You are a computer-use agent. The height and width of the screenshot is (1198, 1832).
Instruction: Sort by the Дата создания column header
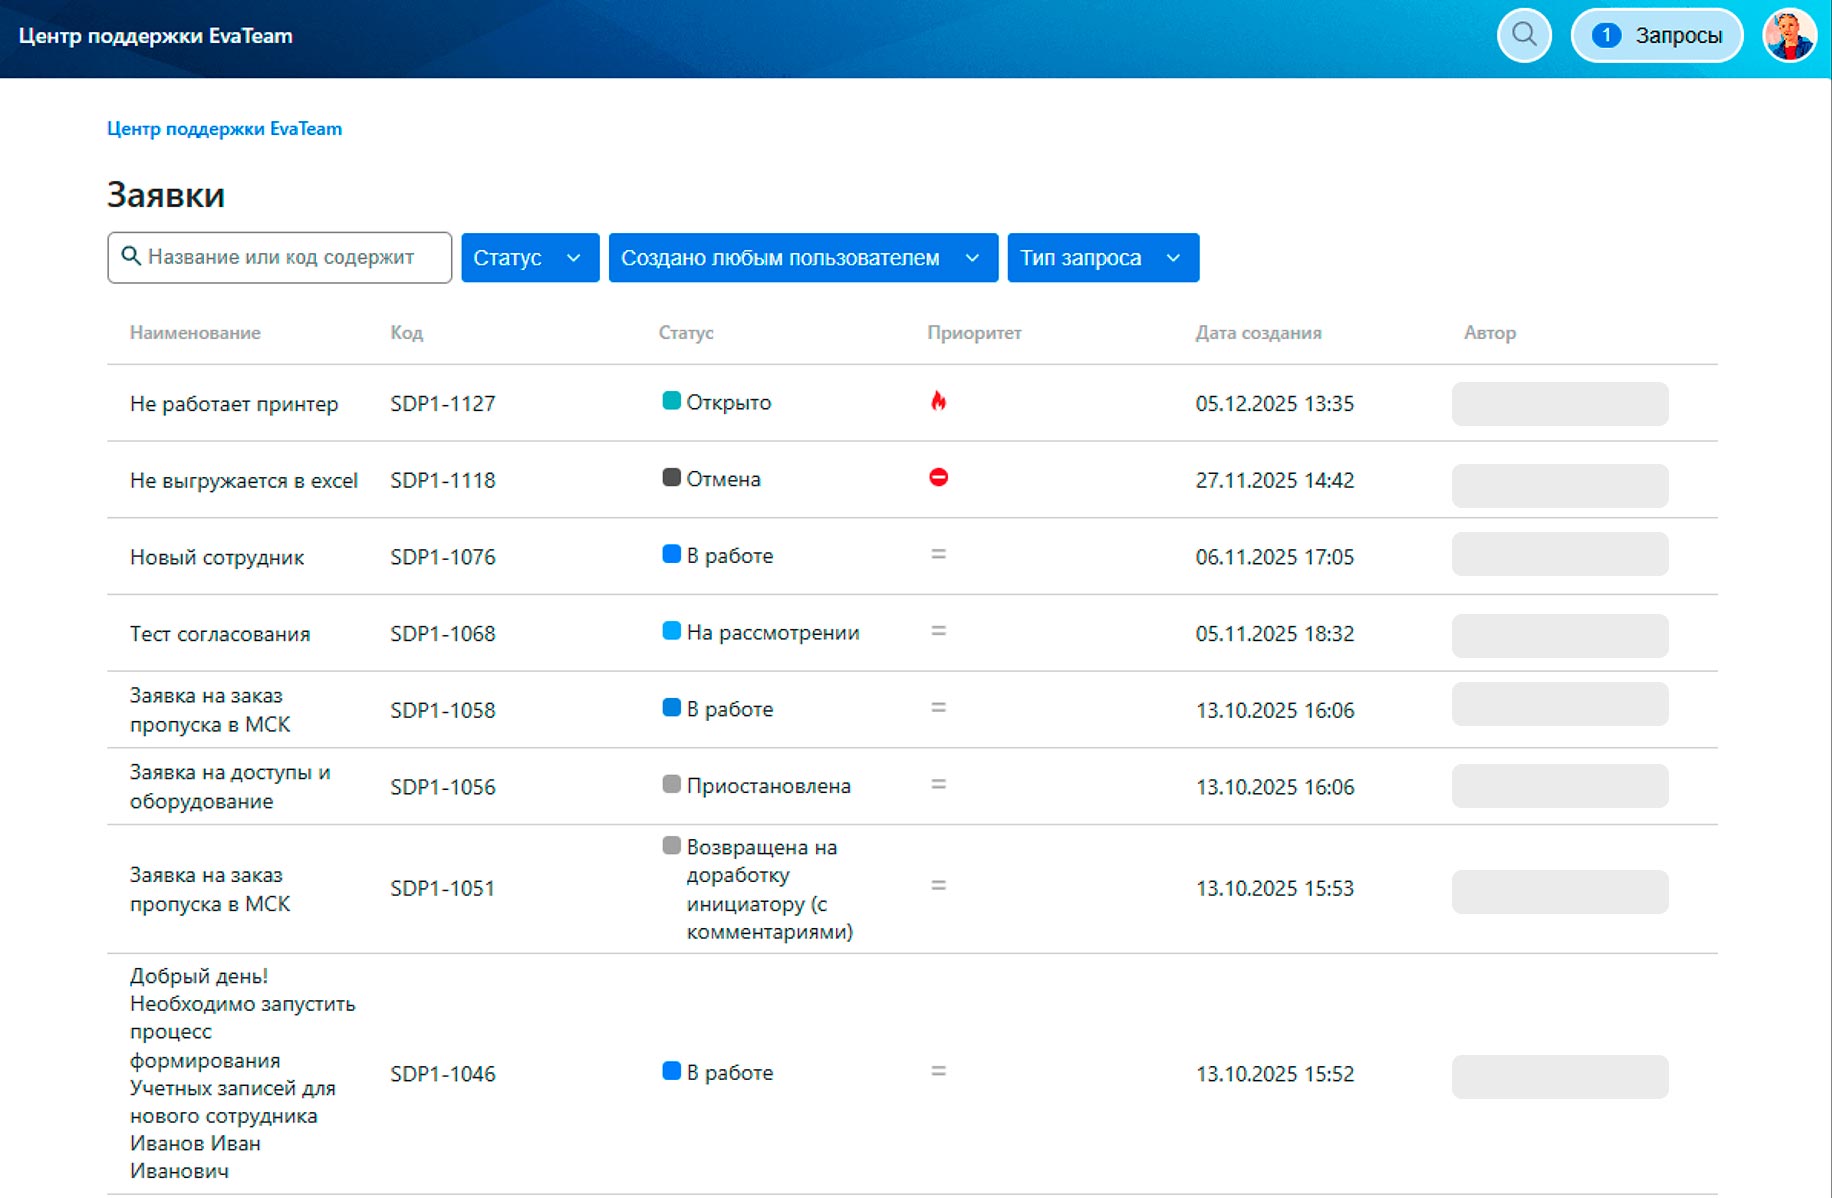coord(1258,332)
